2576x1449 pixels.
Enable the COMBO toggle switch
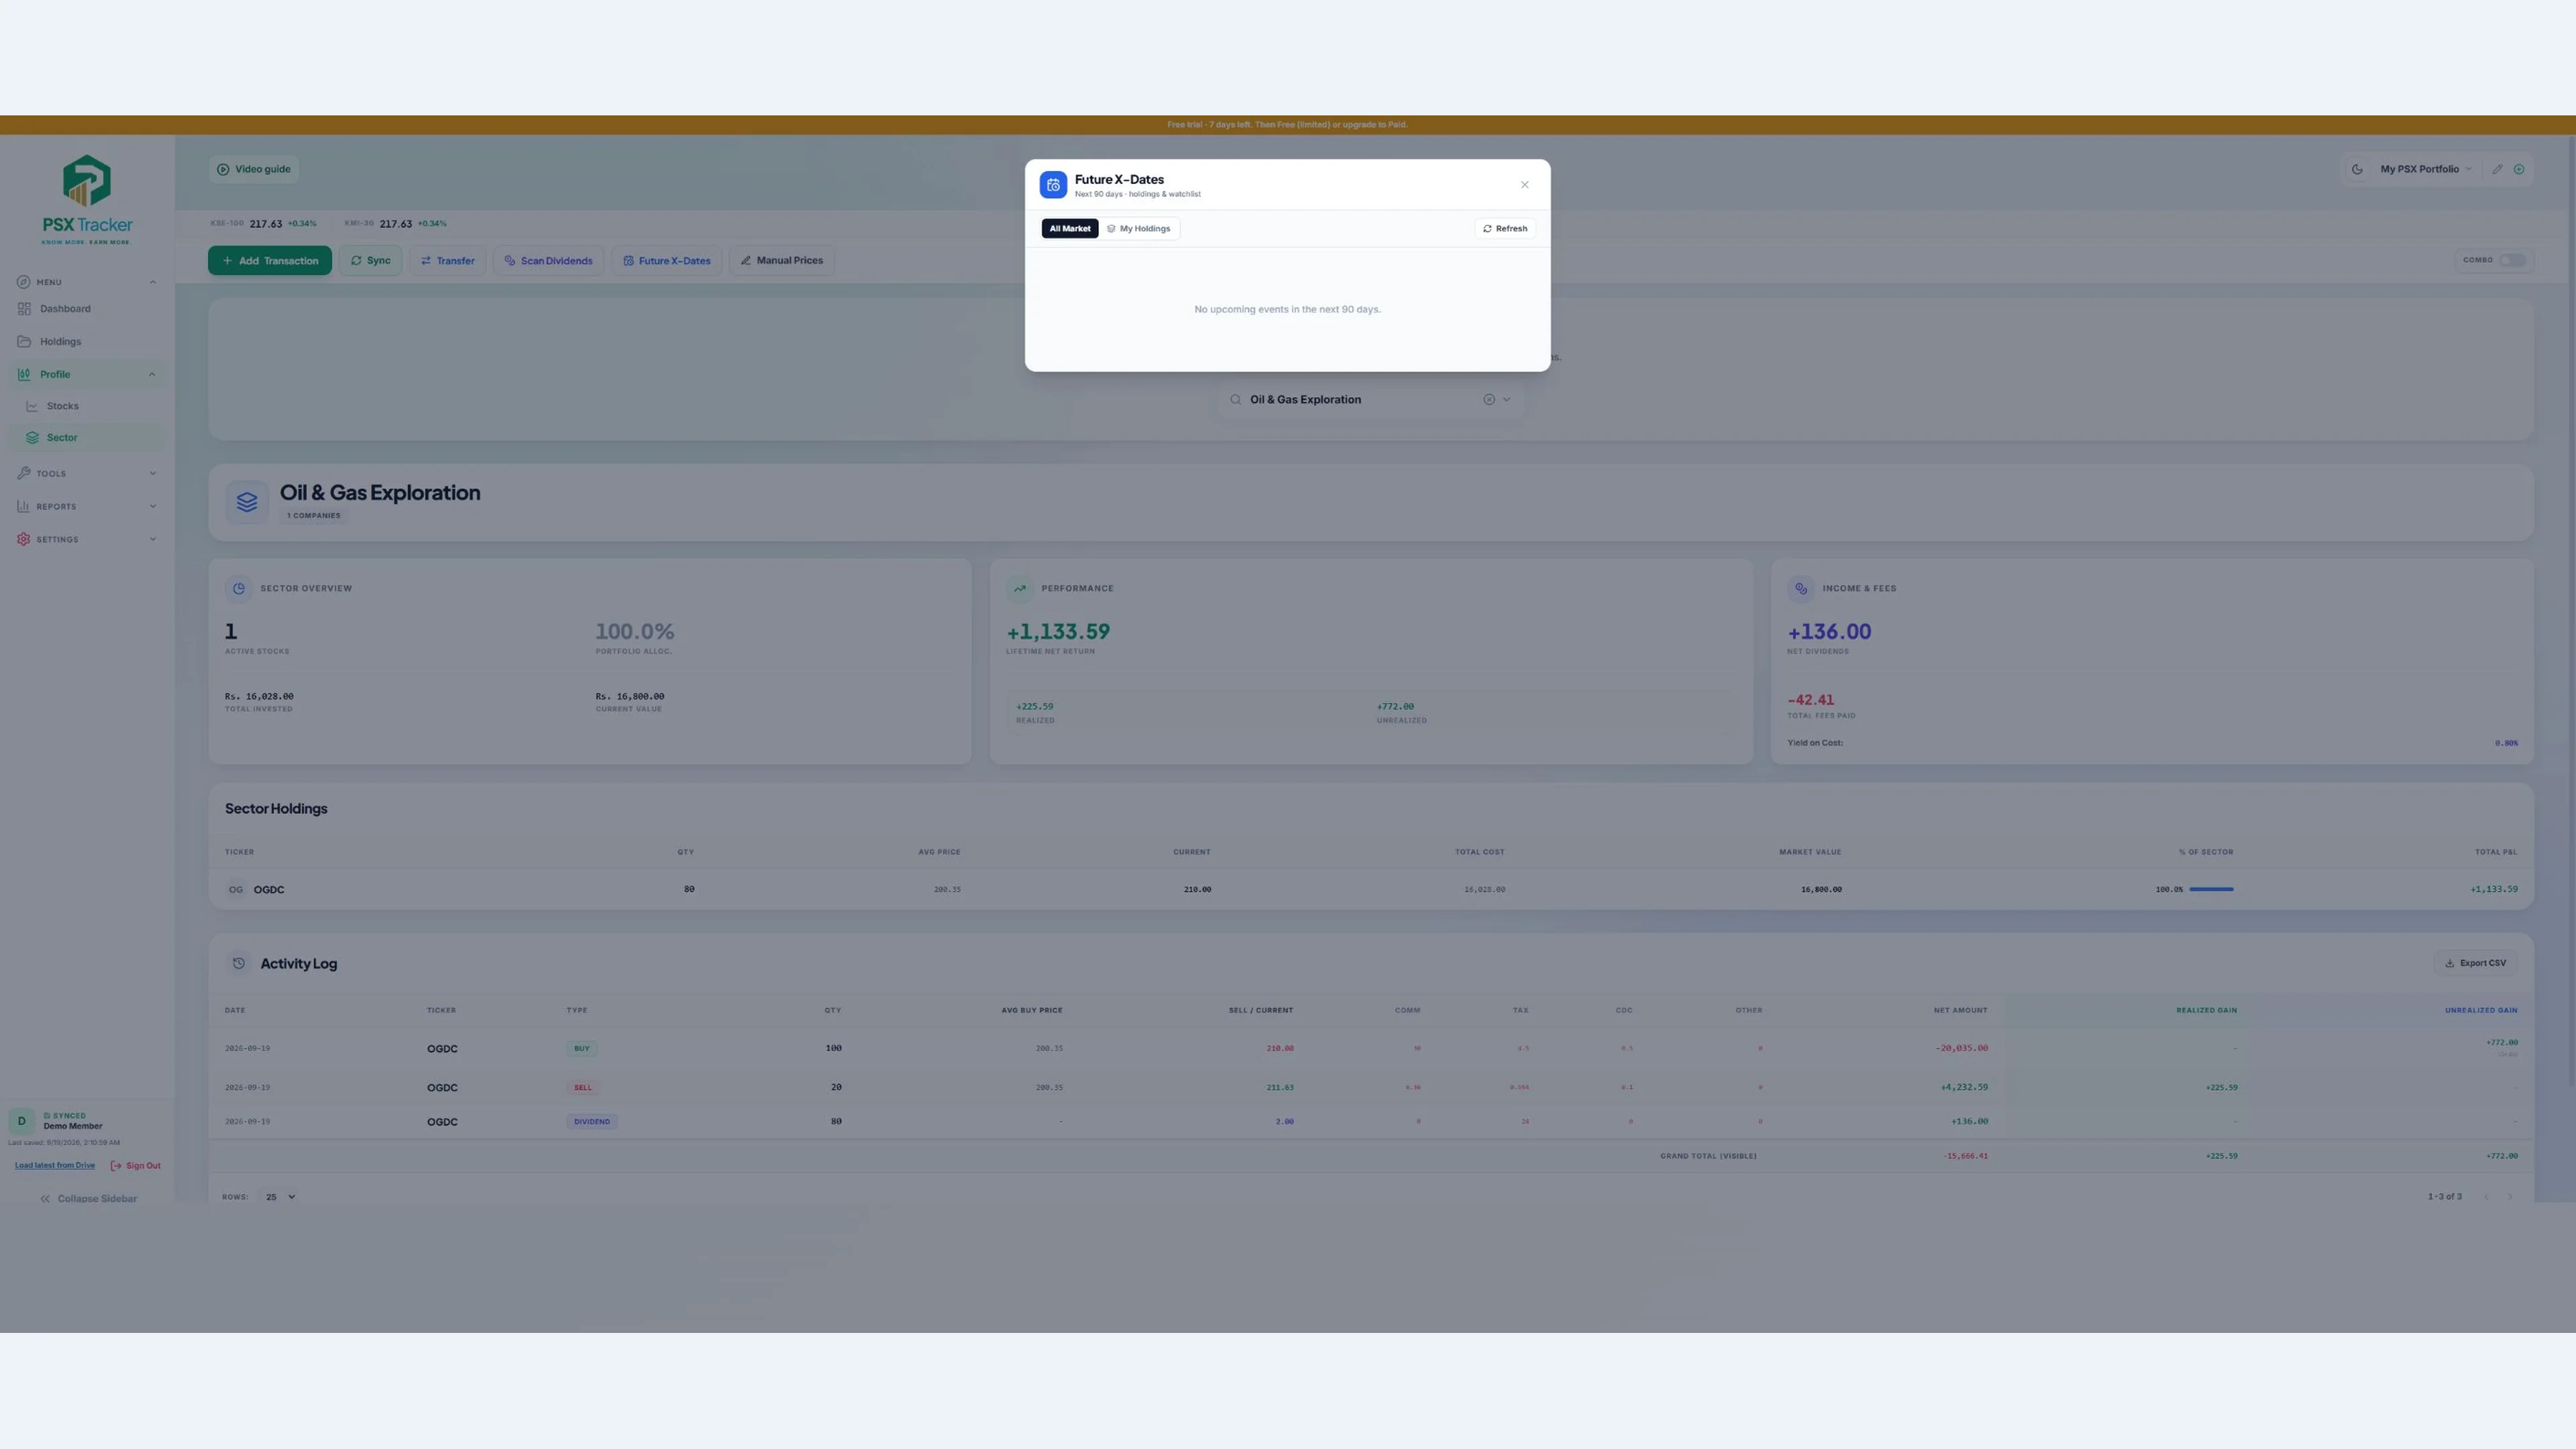coord(2512,260)
